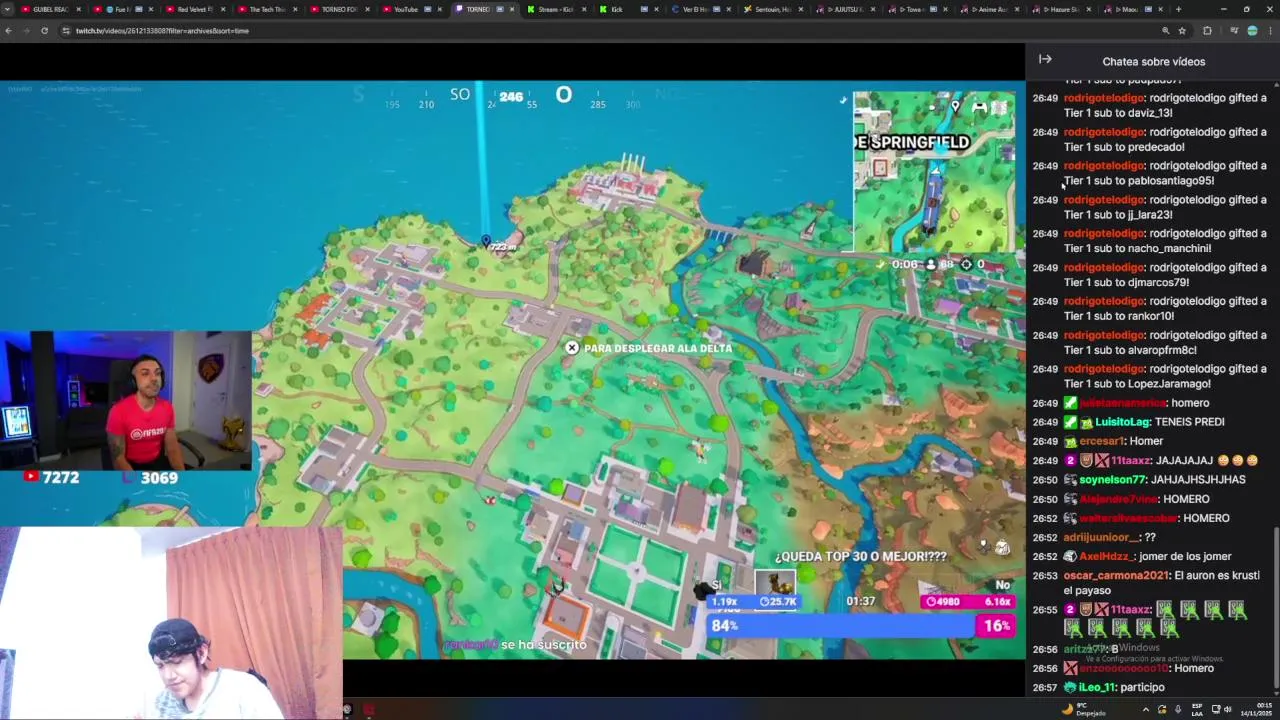The width and height of the screenshot is (1280, 720).
Task: Switch to the Anime Au tab
Action: (990, 9)
